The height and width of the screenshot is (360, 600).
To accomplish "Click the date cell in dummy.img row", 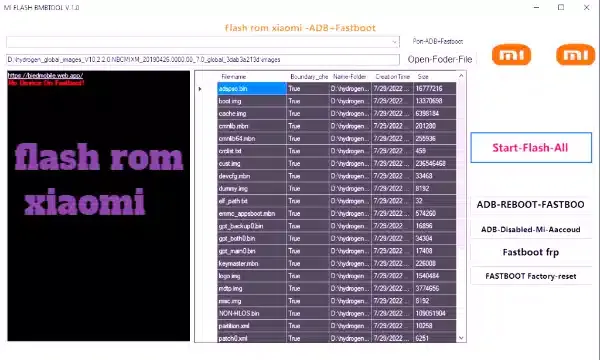I will [393, 189].
